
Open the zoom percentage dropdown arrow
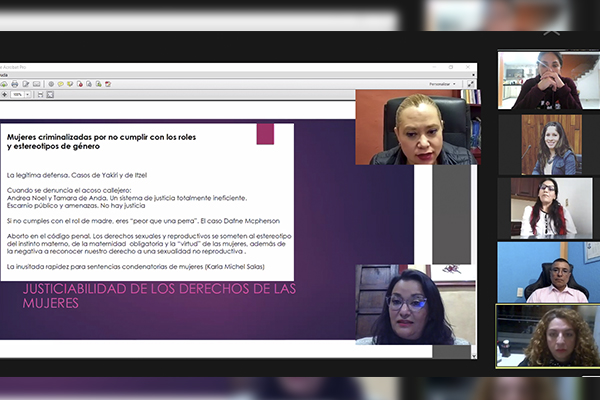point(28,95)
